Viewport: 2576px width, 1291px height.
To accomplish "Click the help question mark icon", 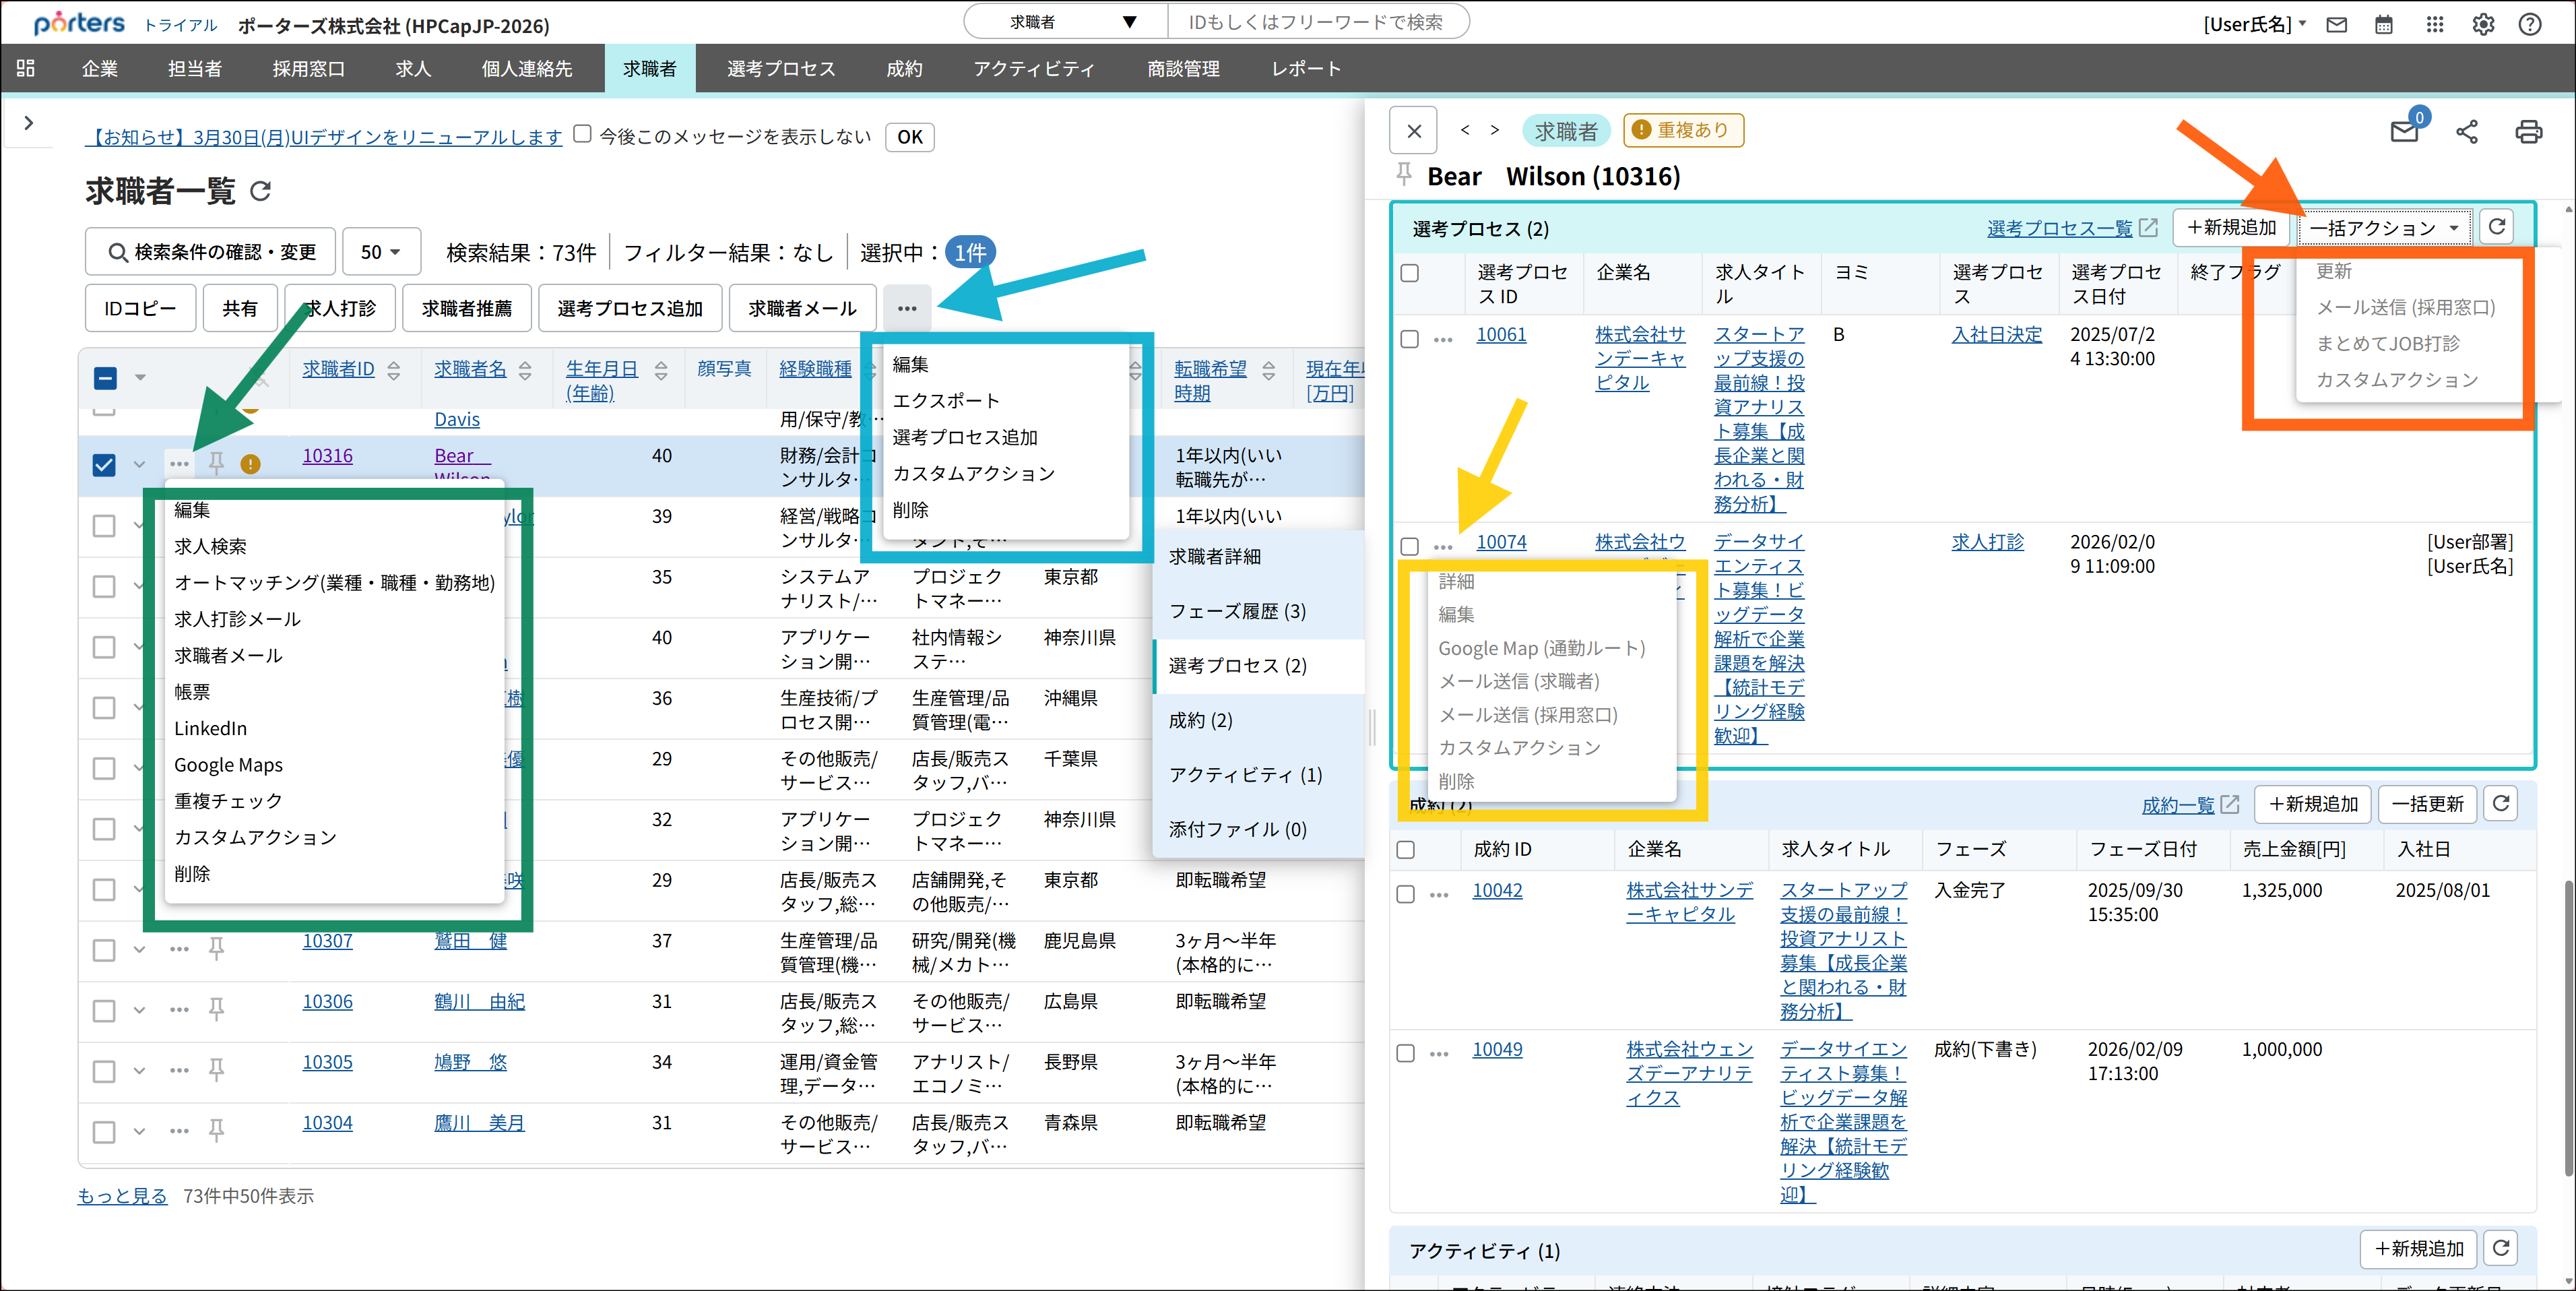I will [2530, 24].
